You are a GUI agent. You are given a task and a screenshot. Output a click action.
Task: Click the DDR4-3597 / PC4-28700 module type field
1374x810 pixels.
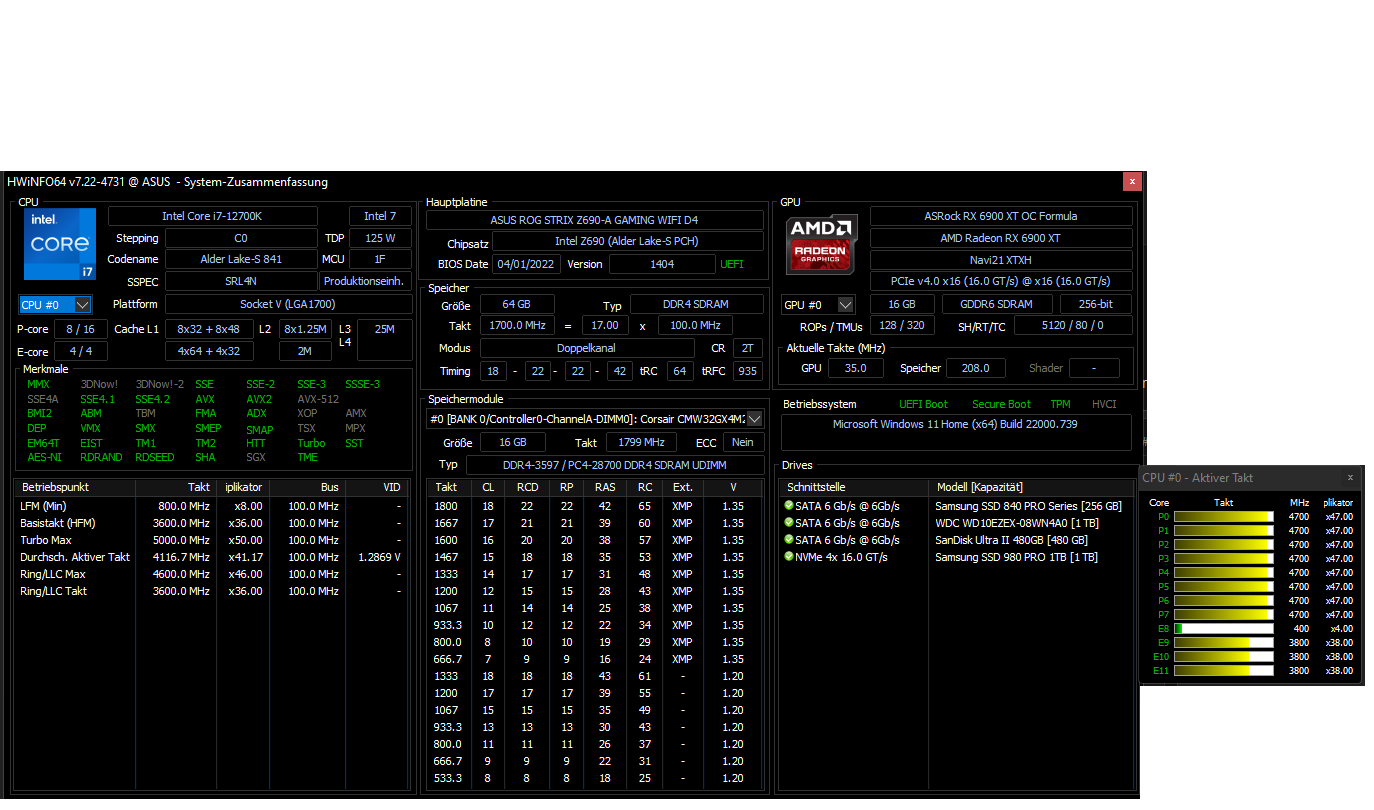point(615,465)
